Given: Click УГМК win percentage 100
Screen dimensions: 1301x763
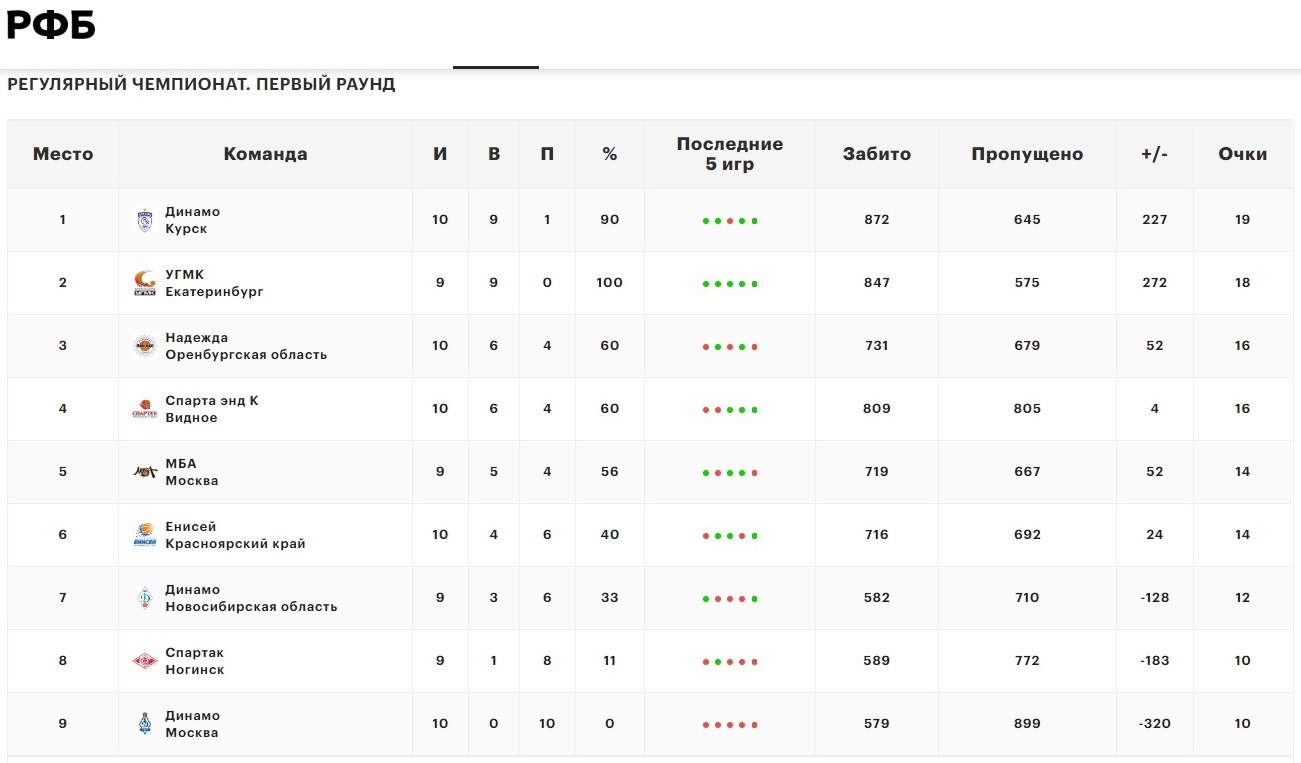Looking at the screenshot, I should 610,283.
